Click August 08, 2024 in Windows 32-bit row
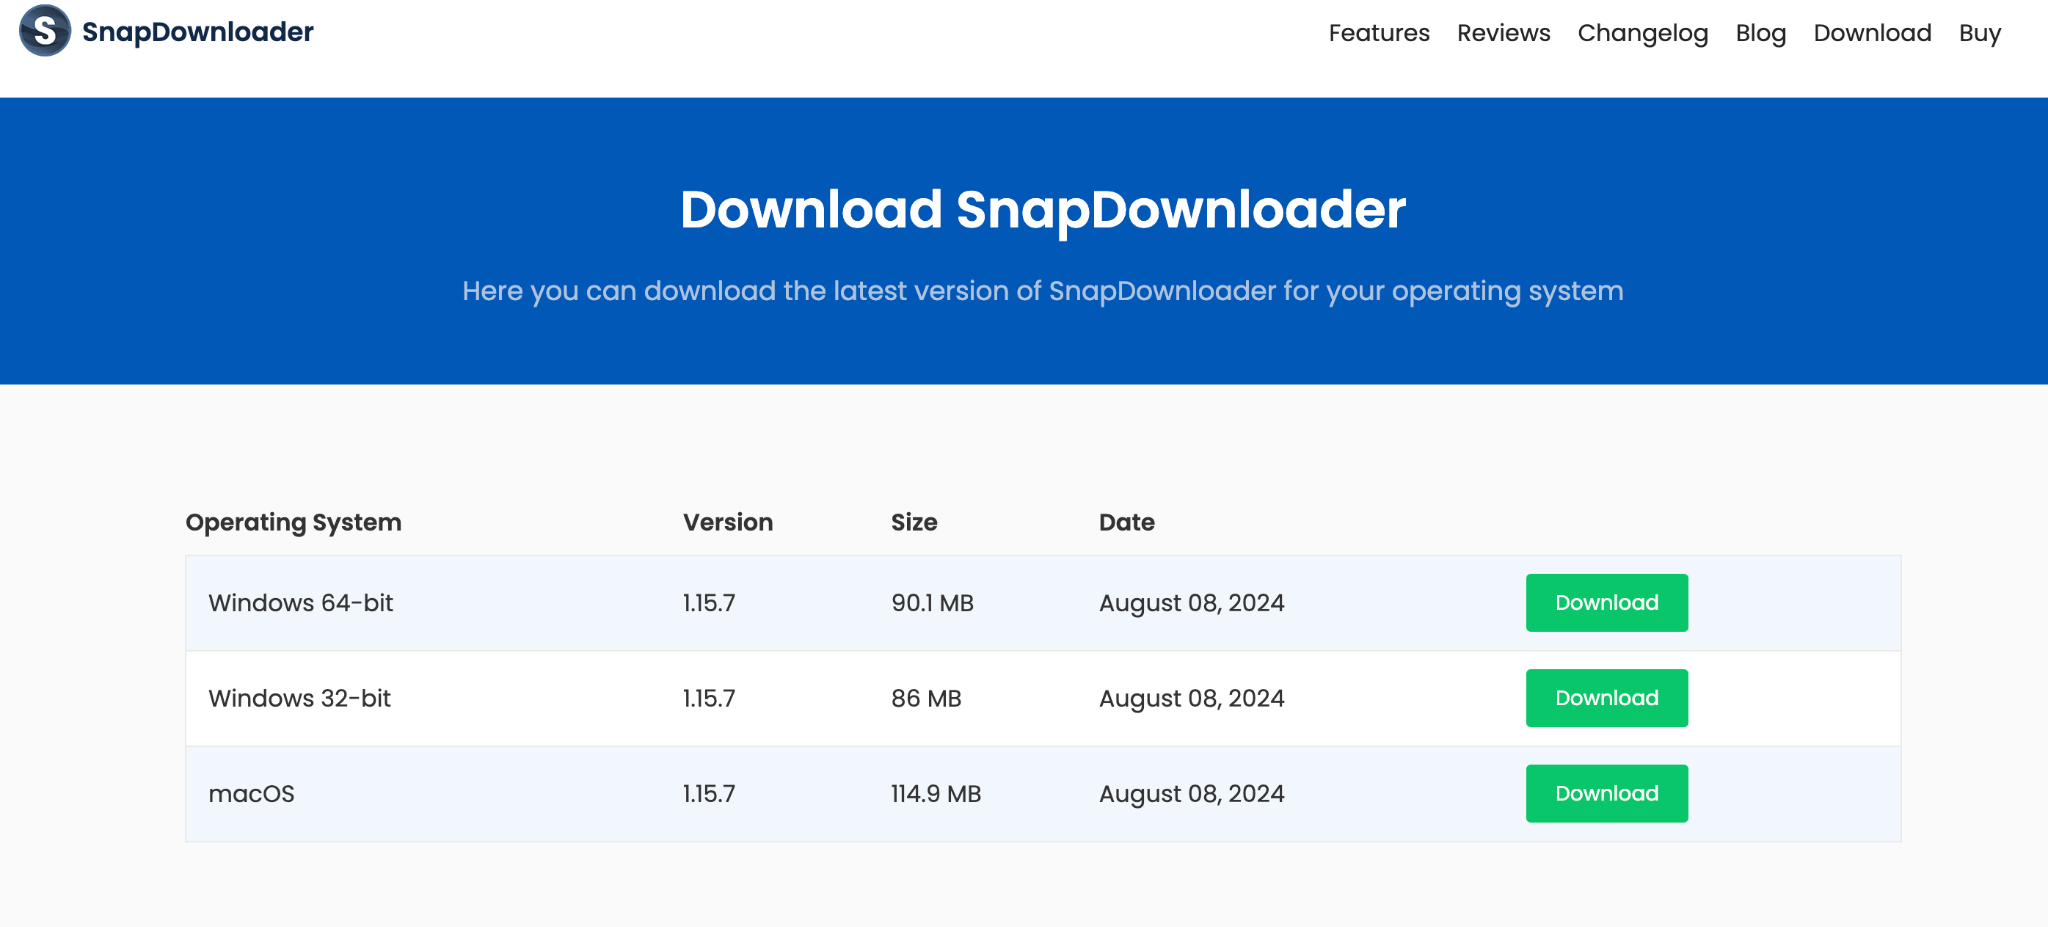The height and width of the screenshot is (927, 2048). [1191, 699]
